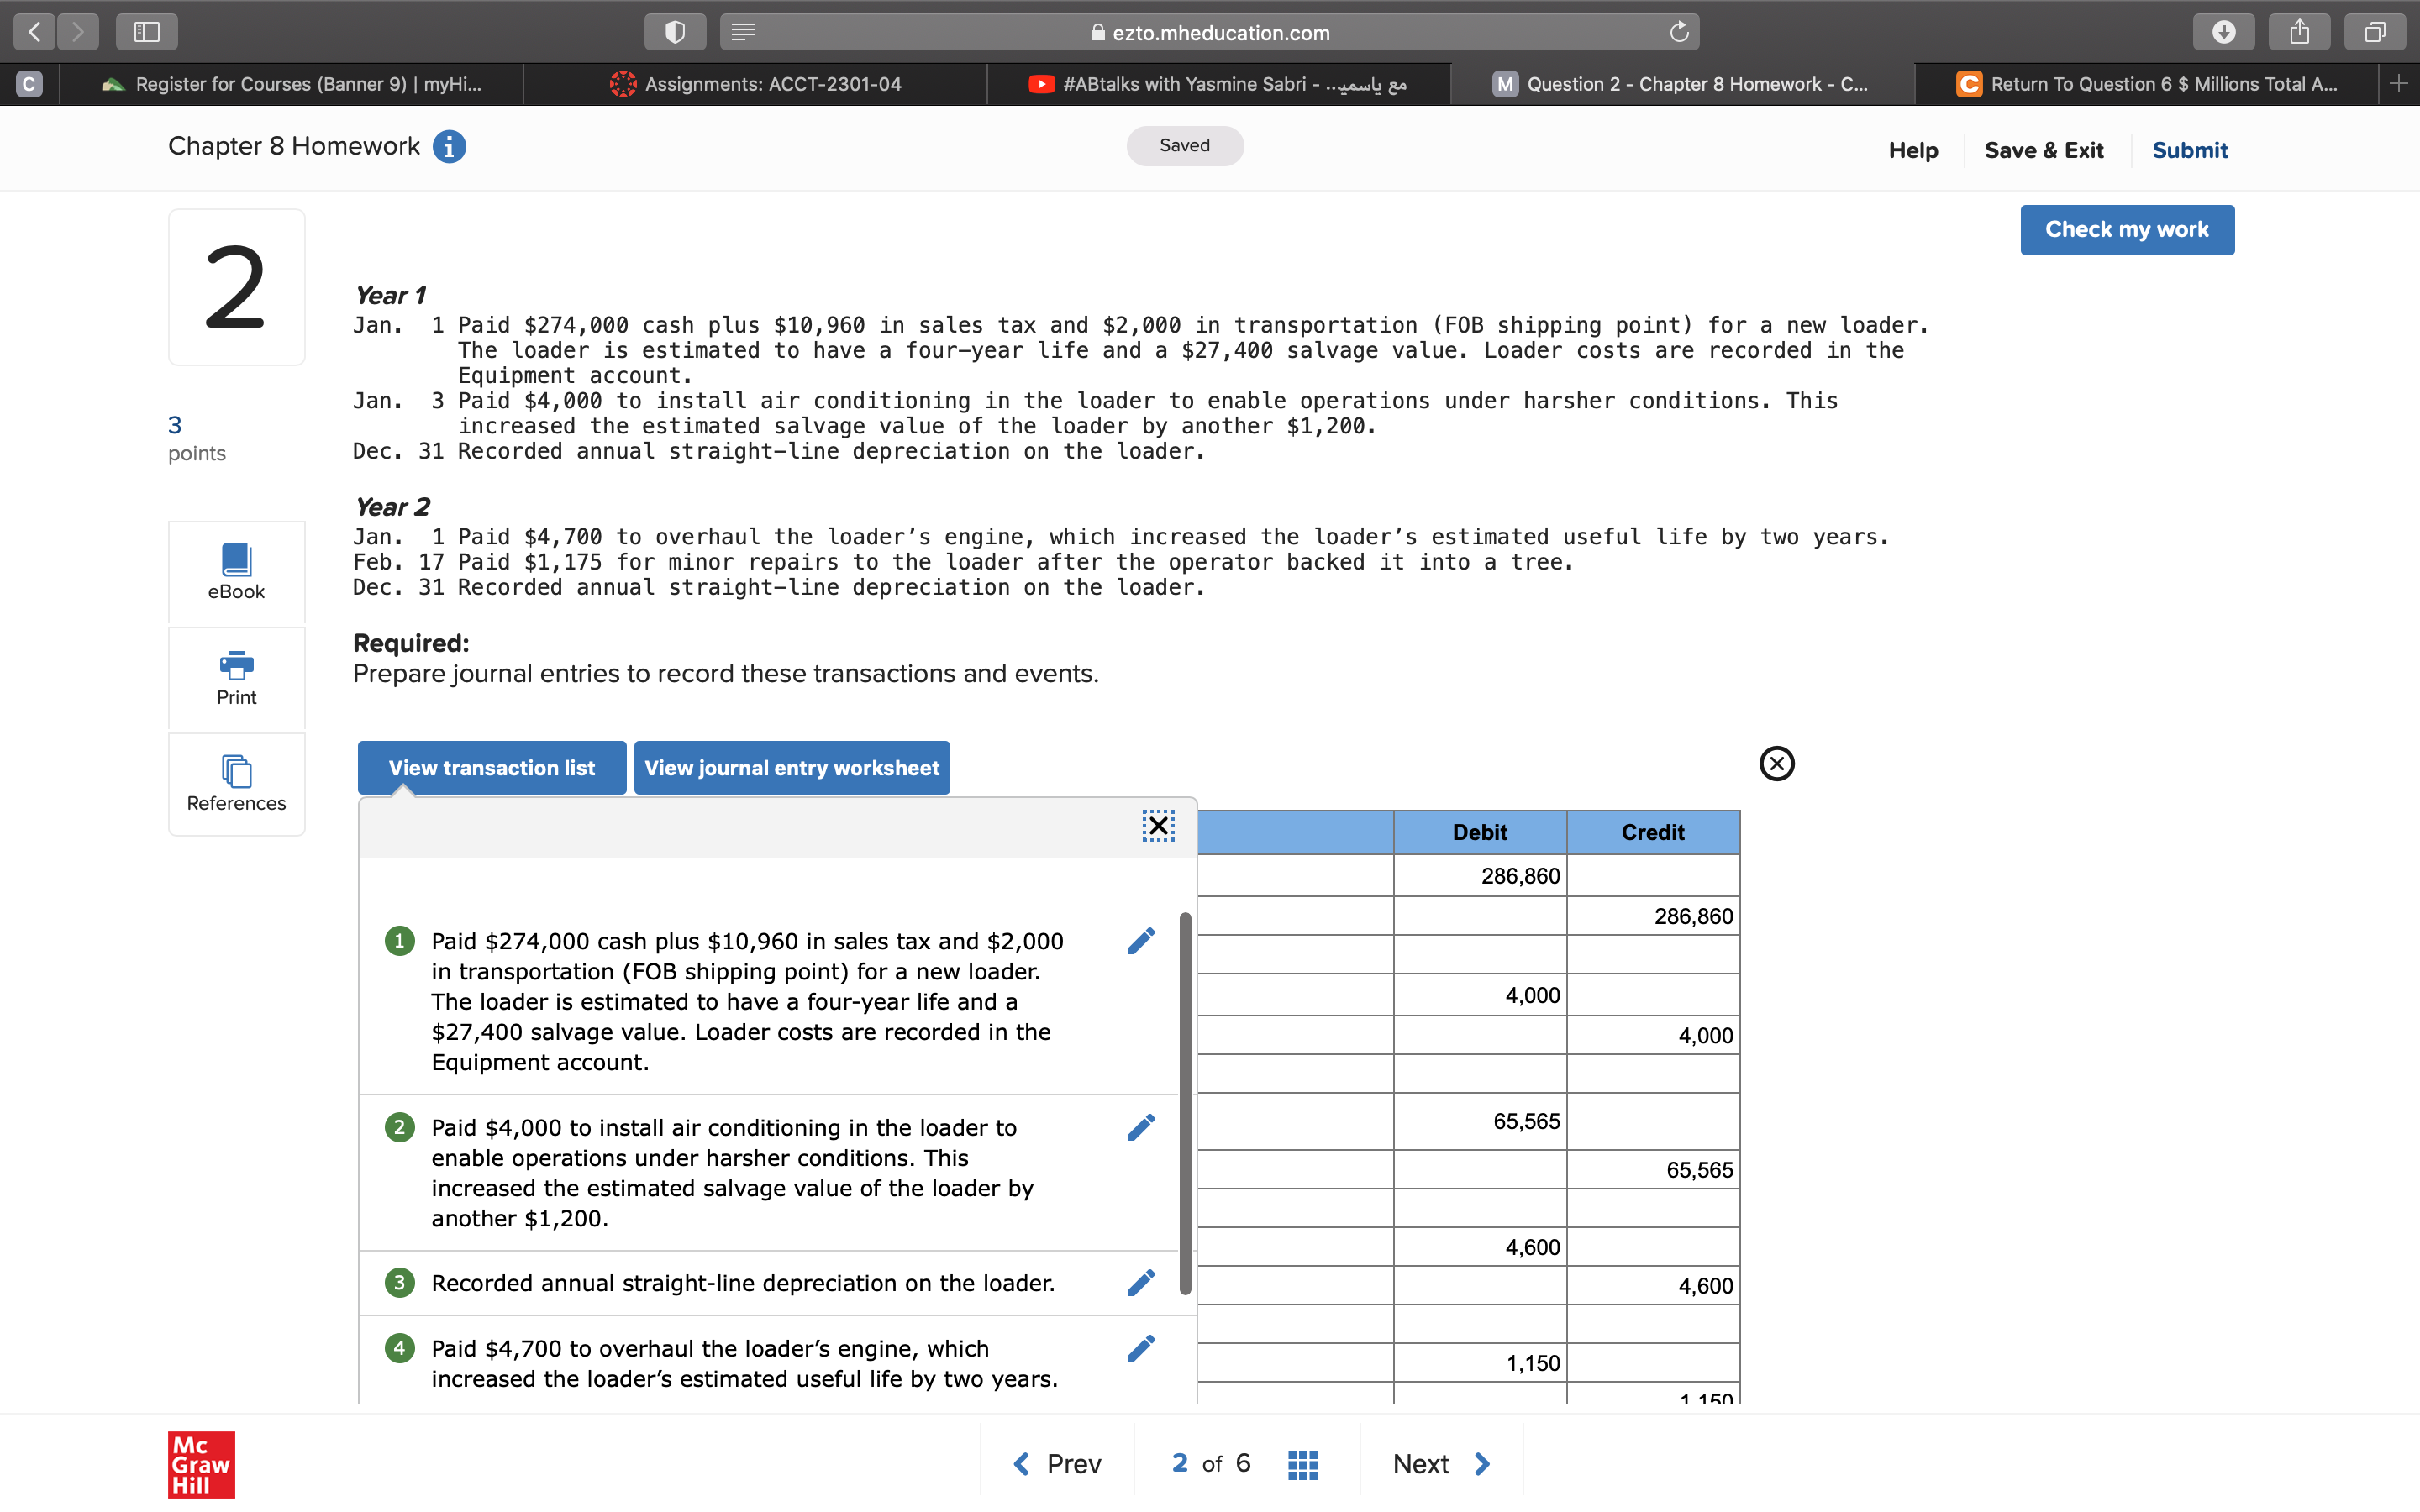Image resolution: width=2420 pixels, height=1512 pixels.
Task: Click the download icon in the browser toolbar
Action: pos(2223,31)
